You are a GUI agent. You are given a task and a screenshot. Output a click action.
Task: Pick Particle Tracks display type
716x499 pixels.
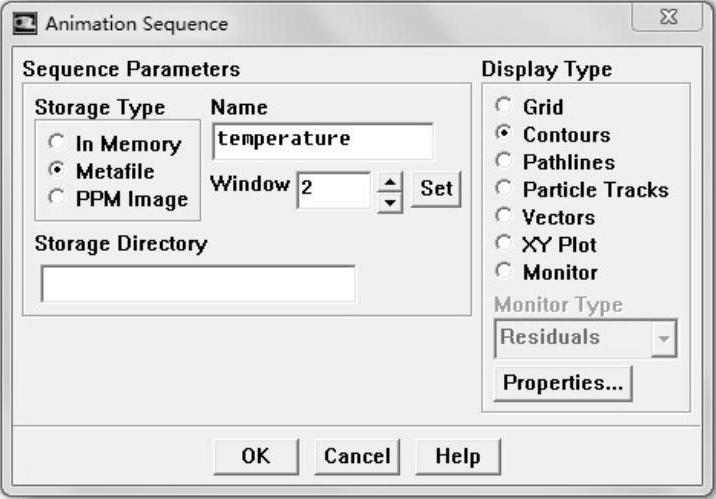(x=505, y=189)
